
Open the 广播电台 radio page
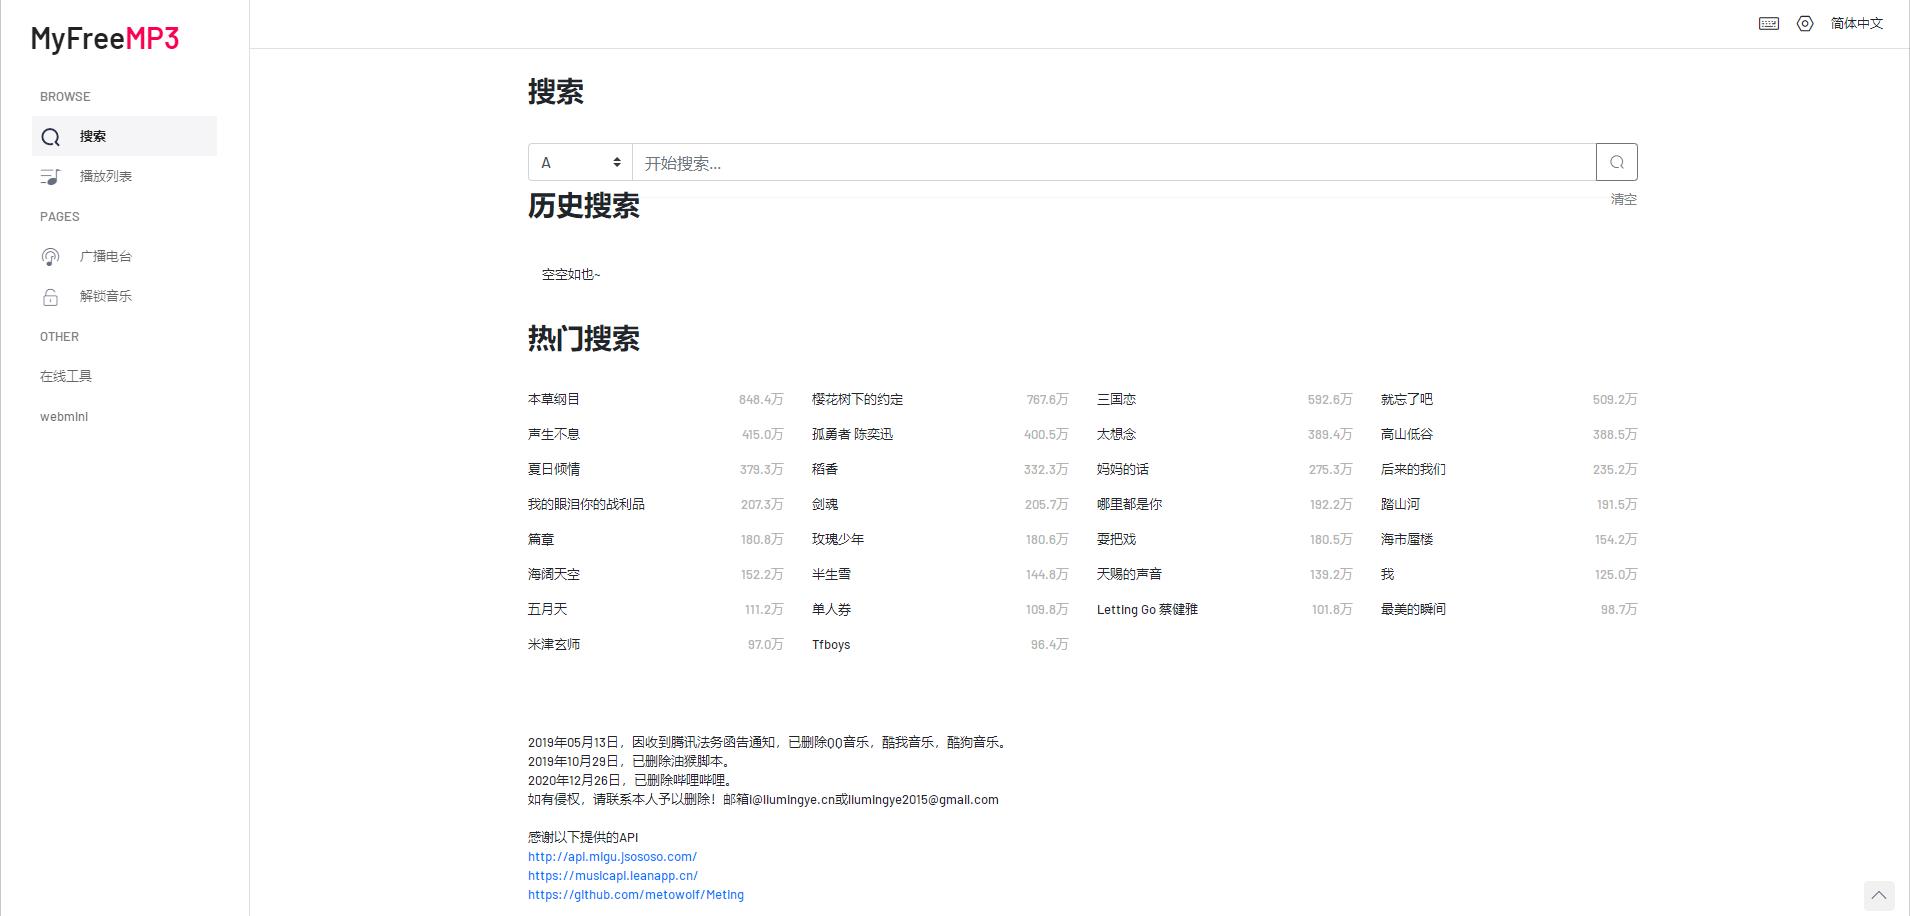pos(106,256)
